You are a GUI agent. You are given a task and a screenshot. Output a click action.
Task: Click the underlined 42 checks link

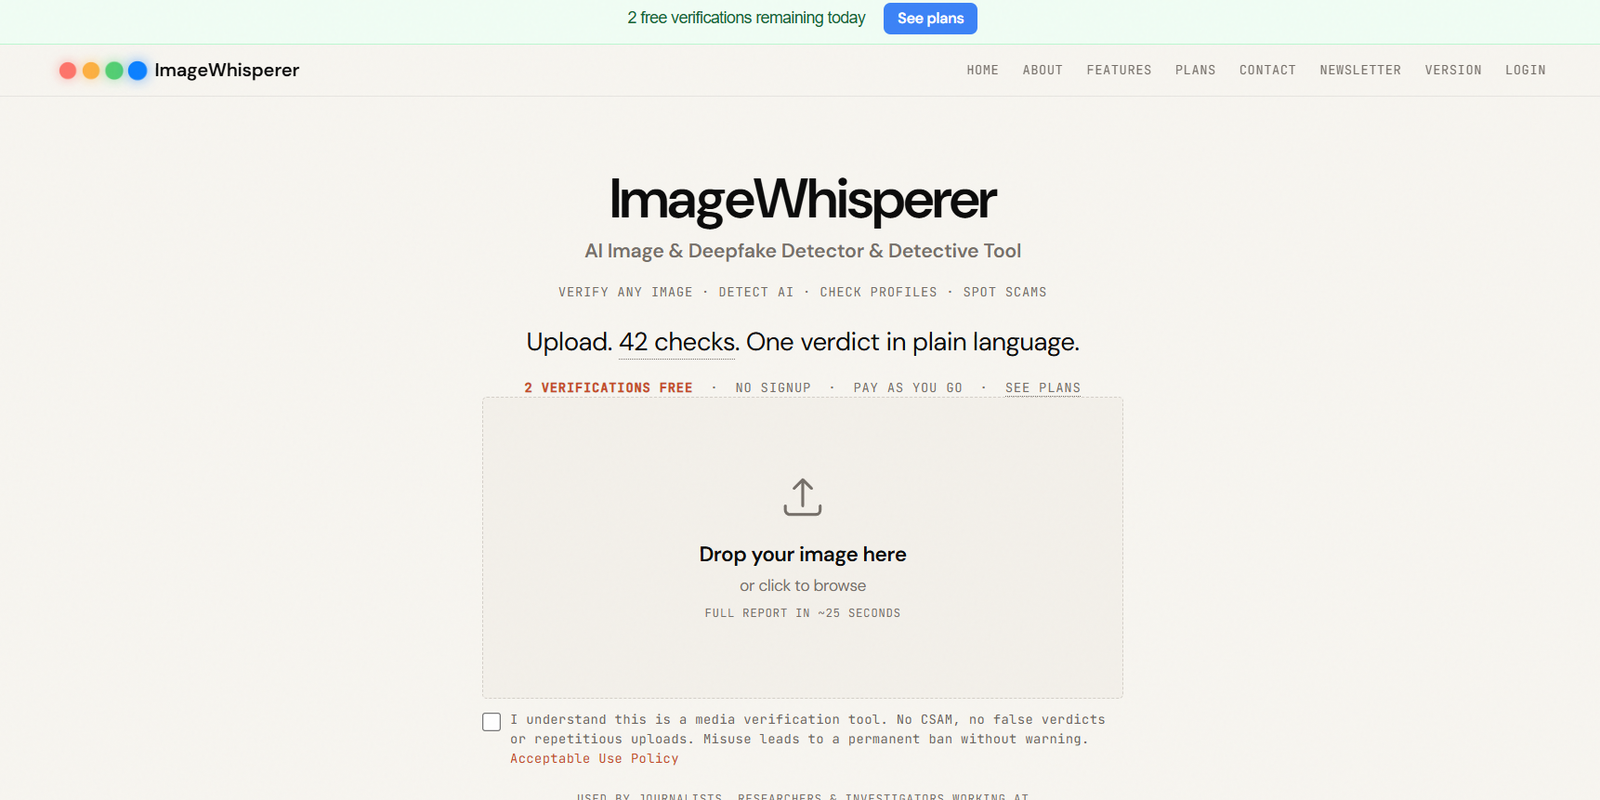(x=677, y=342)
